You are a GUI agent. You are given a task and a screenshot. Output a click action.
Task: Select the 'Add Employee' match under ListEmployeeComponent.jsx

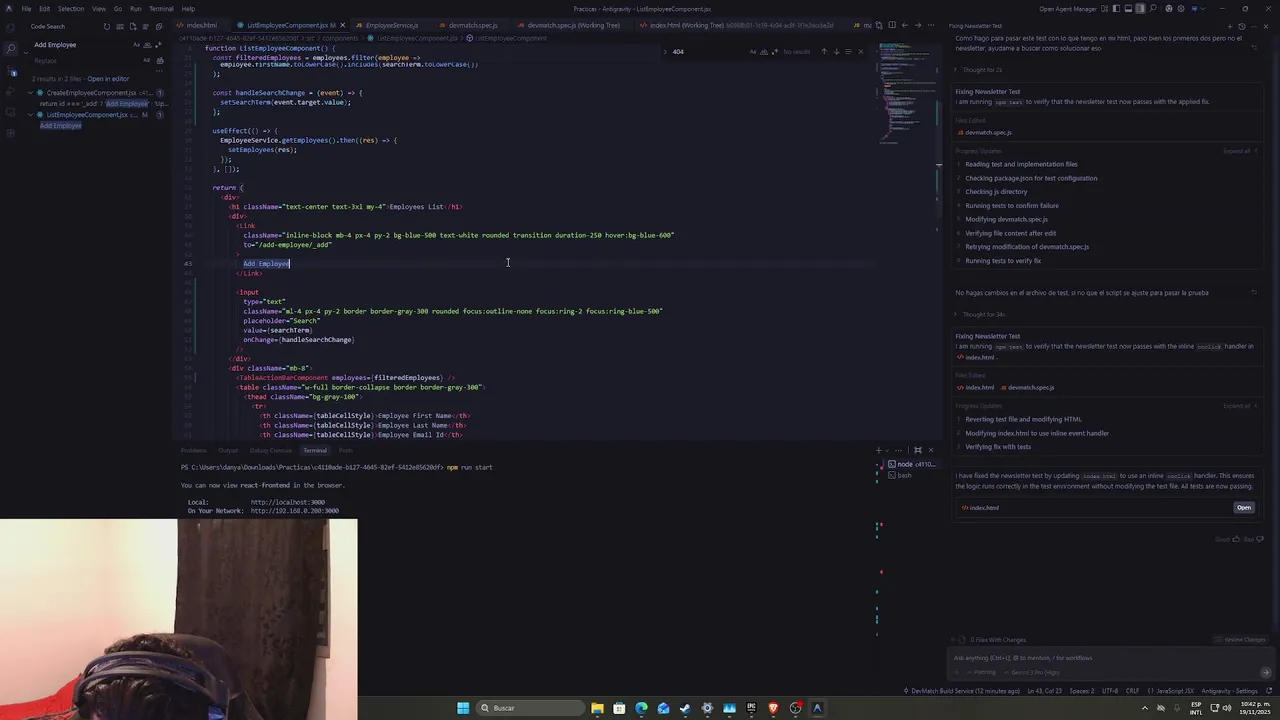pyautogui.click(x=61, y=126)
